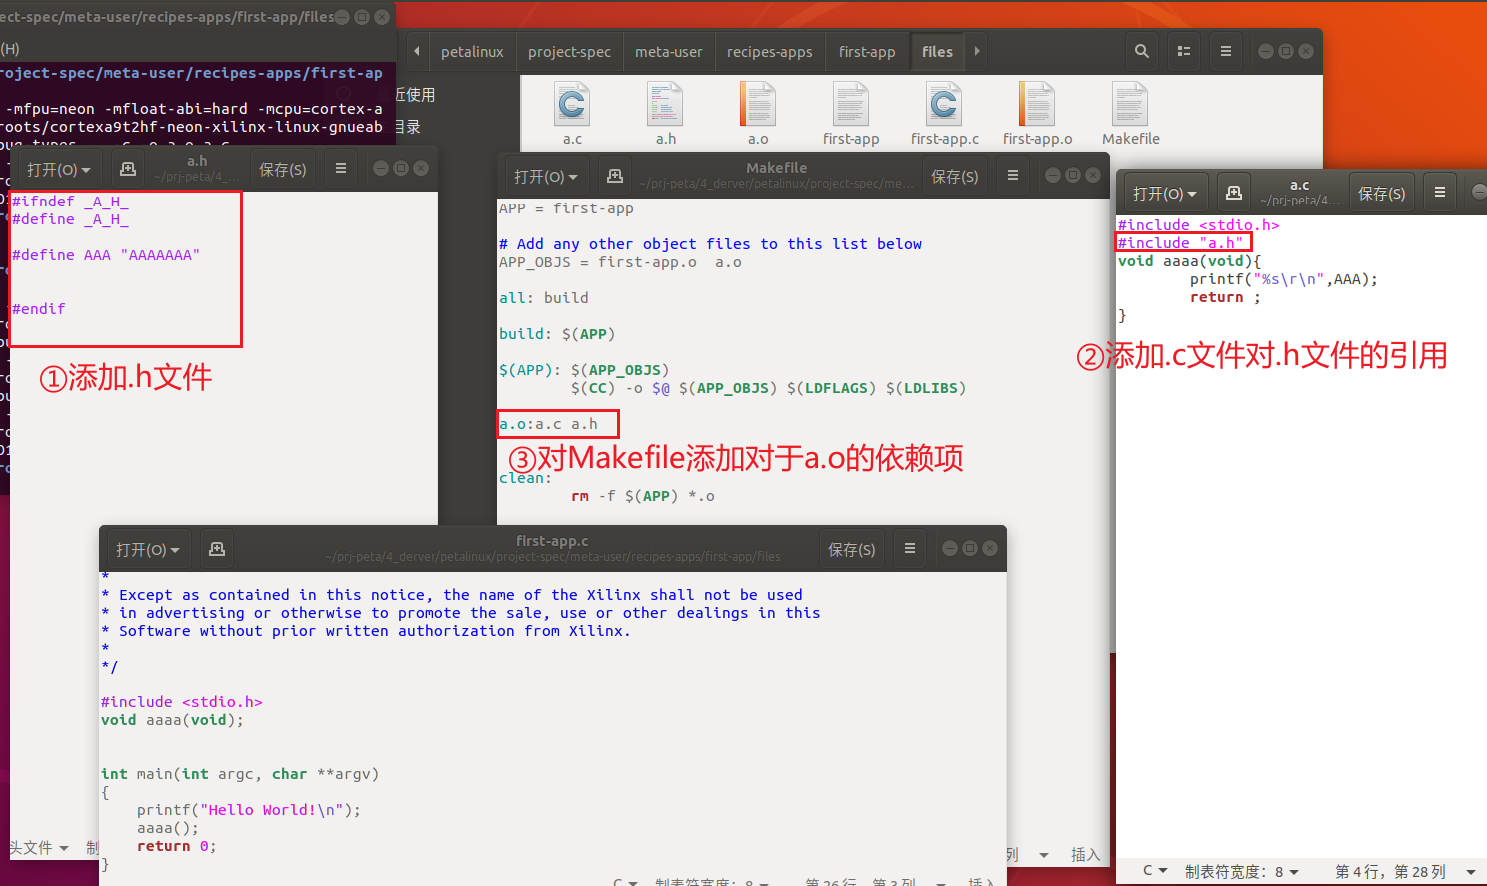
Task: Navigate to meta-user breadcrumb
Action: [x=669, y=52]
